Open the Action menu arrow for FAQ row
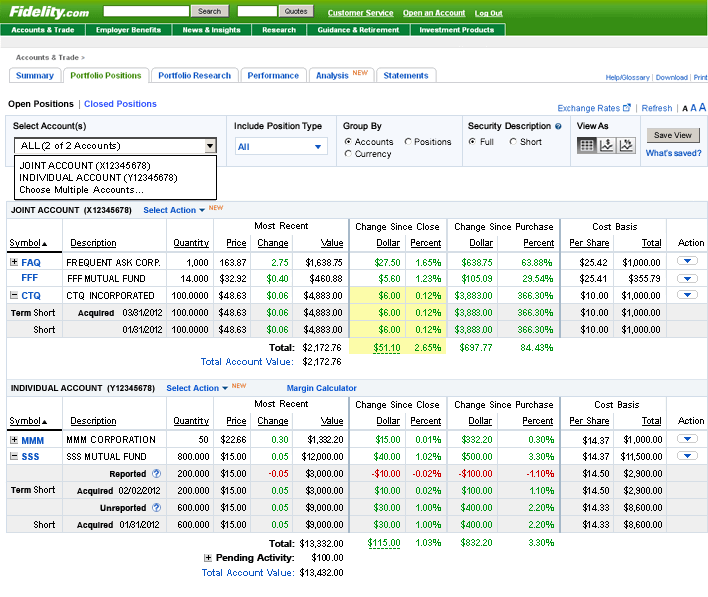This screenshot has height=597, width=708. click(x=687, y=262)
